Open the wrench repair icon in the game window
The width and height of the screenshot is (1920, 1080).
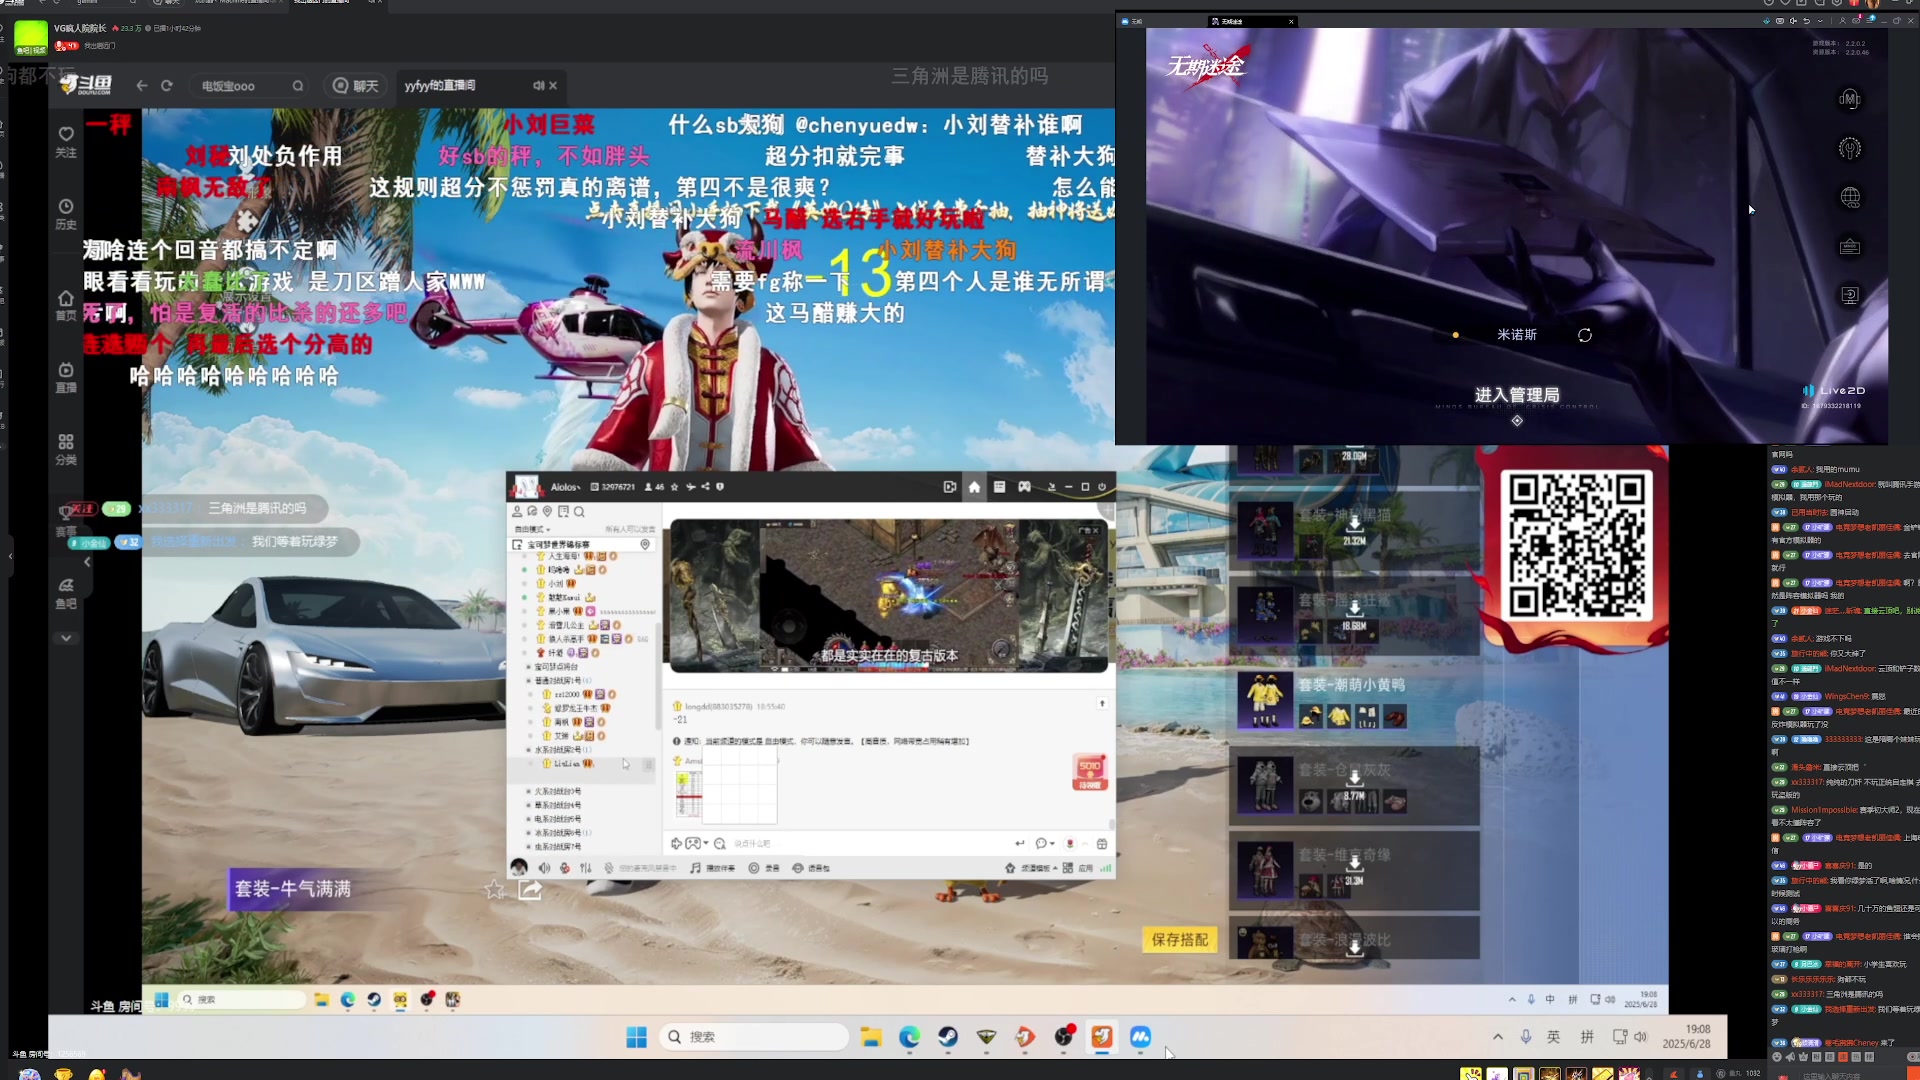point(1850,148)
